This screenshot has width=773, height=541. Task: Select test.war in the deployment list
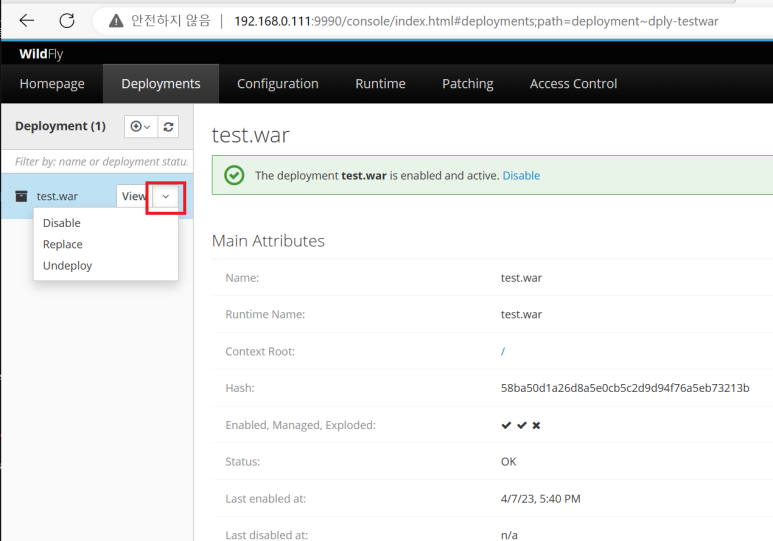click(x=57, y=196)
